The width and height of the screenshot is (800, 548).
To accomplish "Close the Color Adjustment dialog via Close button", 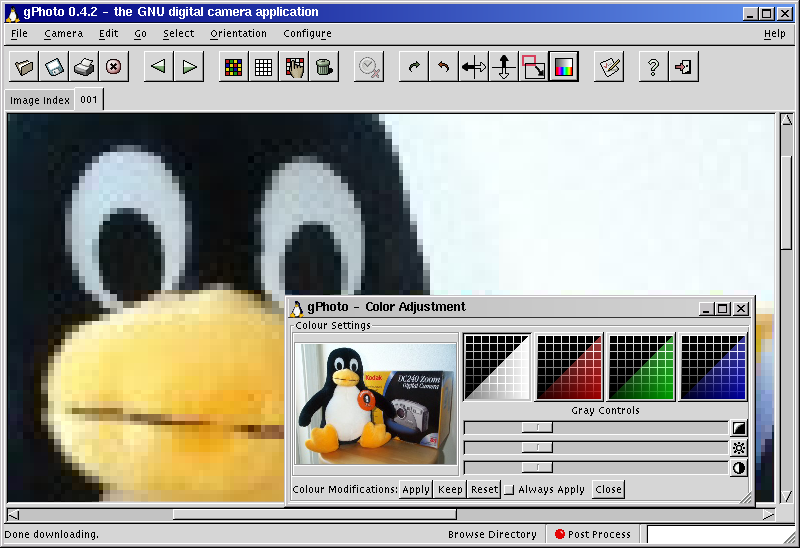I will [608, 489].
